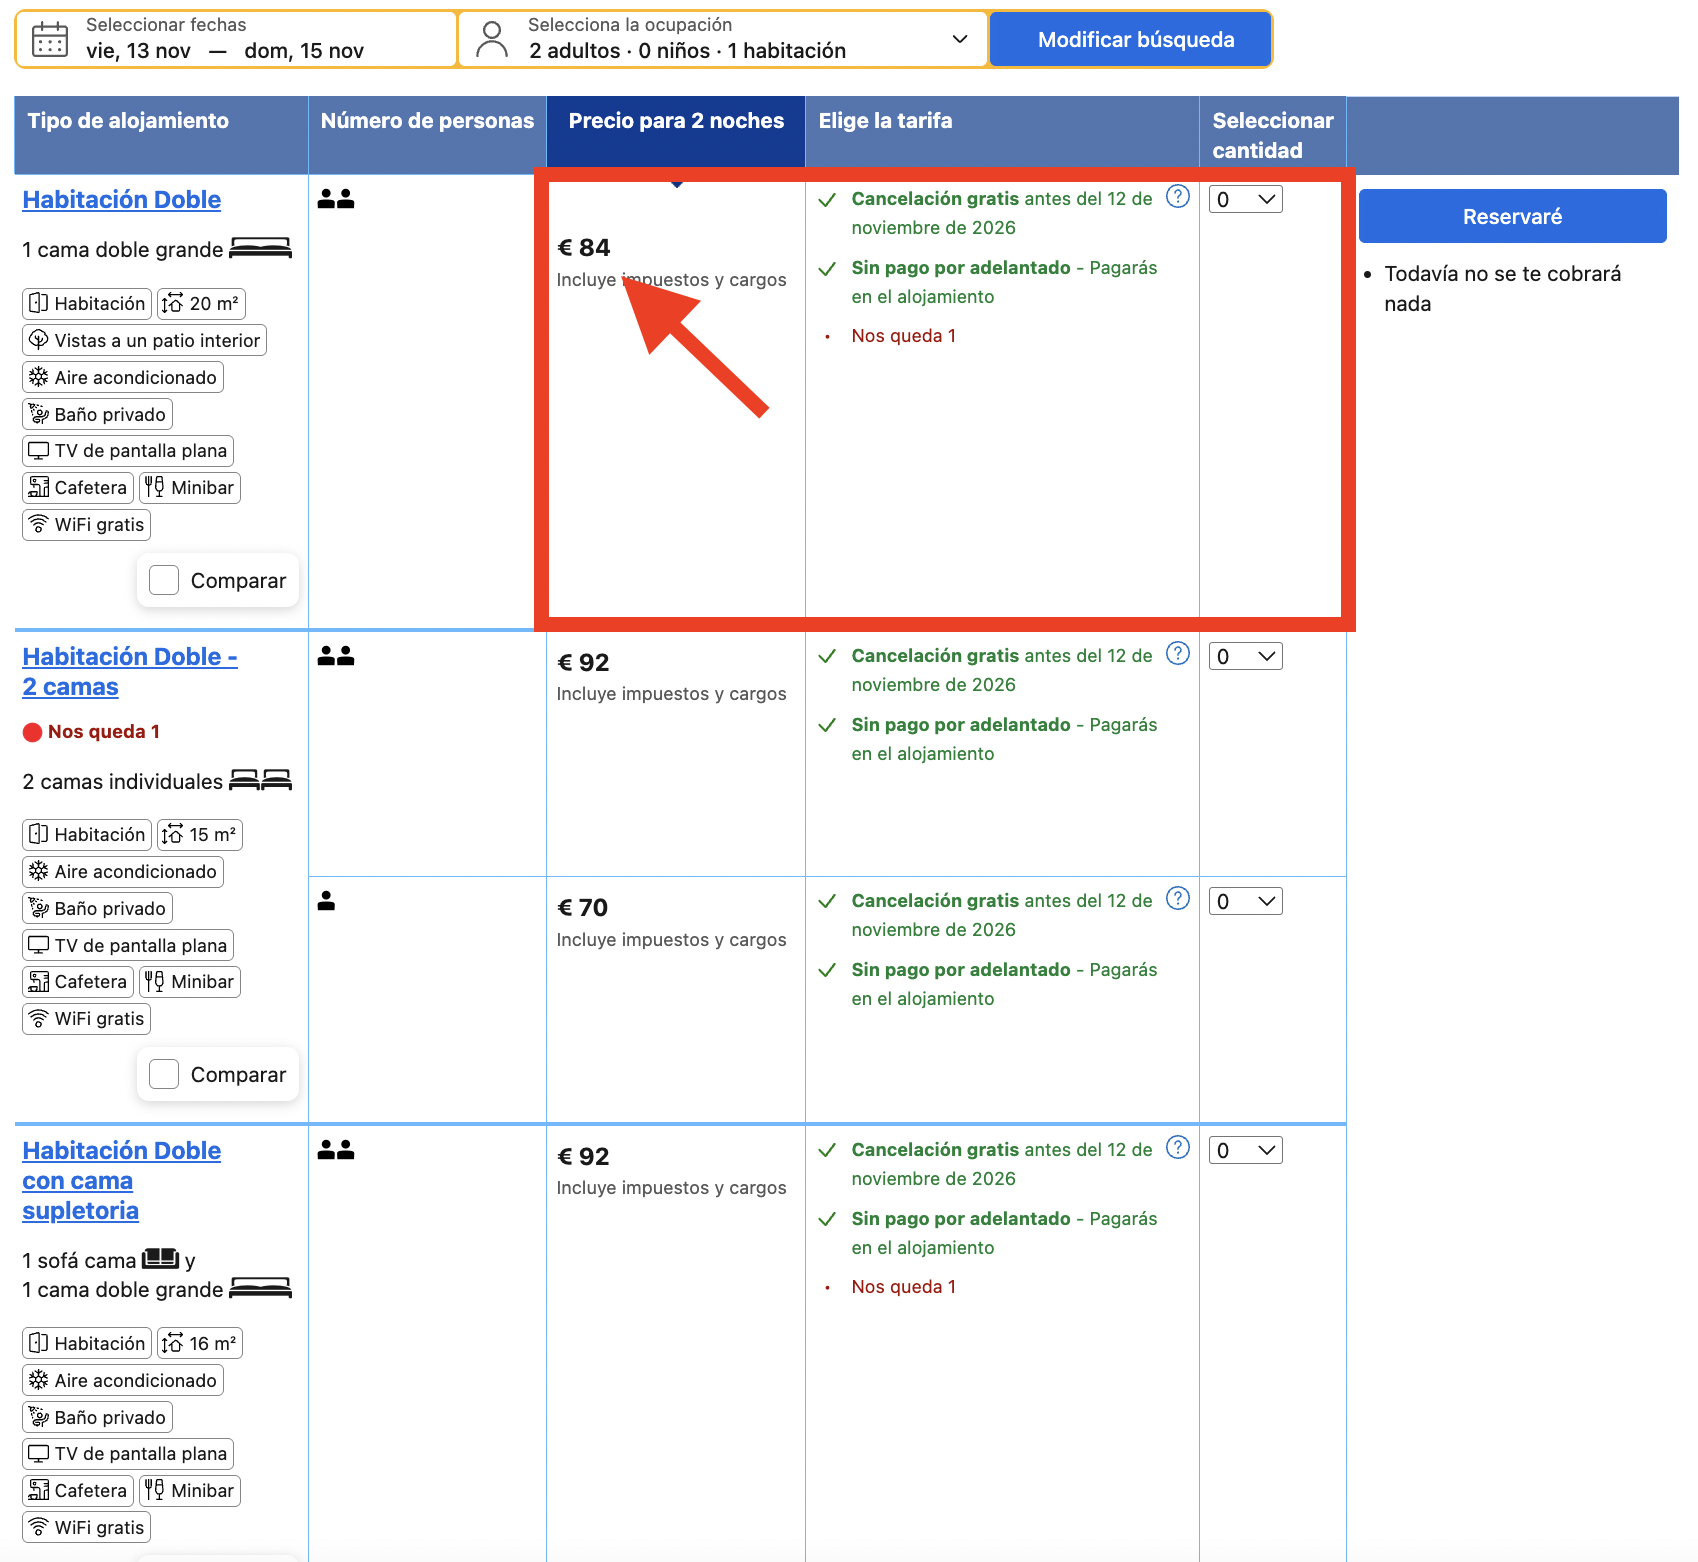1698x1562 pixels.
Task: Click the 20 m² room size badge
Action: [201, 303]
